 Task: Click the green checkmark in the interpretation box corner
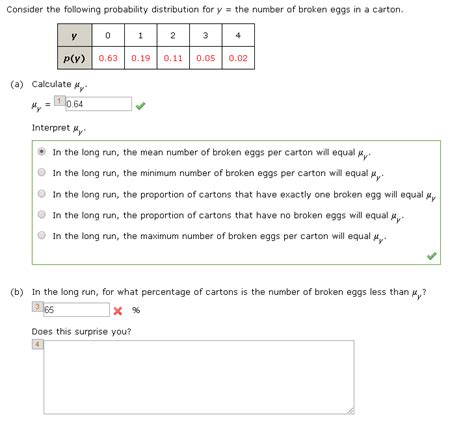[x=432, y=256]
